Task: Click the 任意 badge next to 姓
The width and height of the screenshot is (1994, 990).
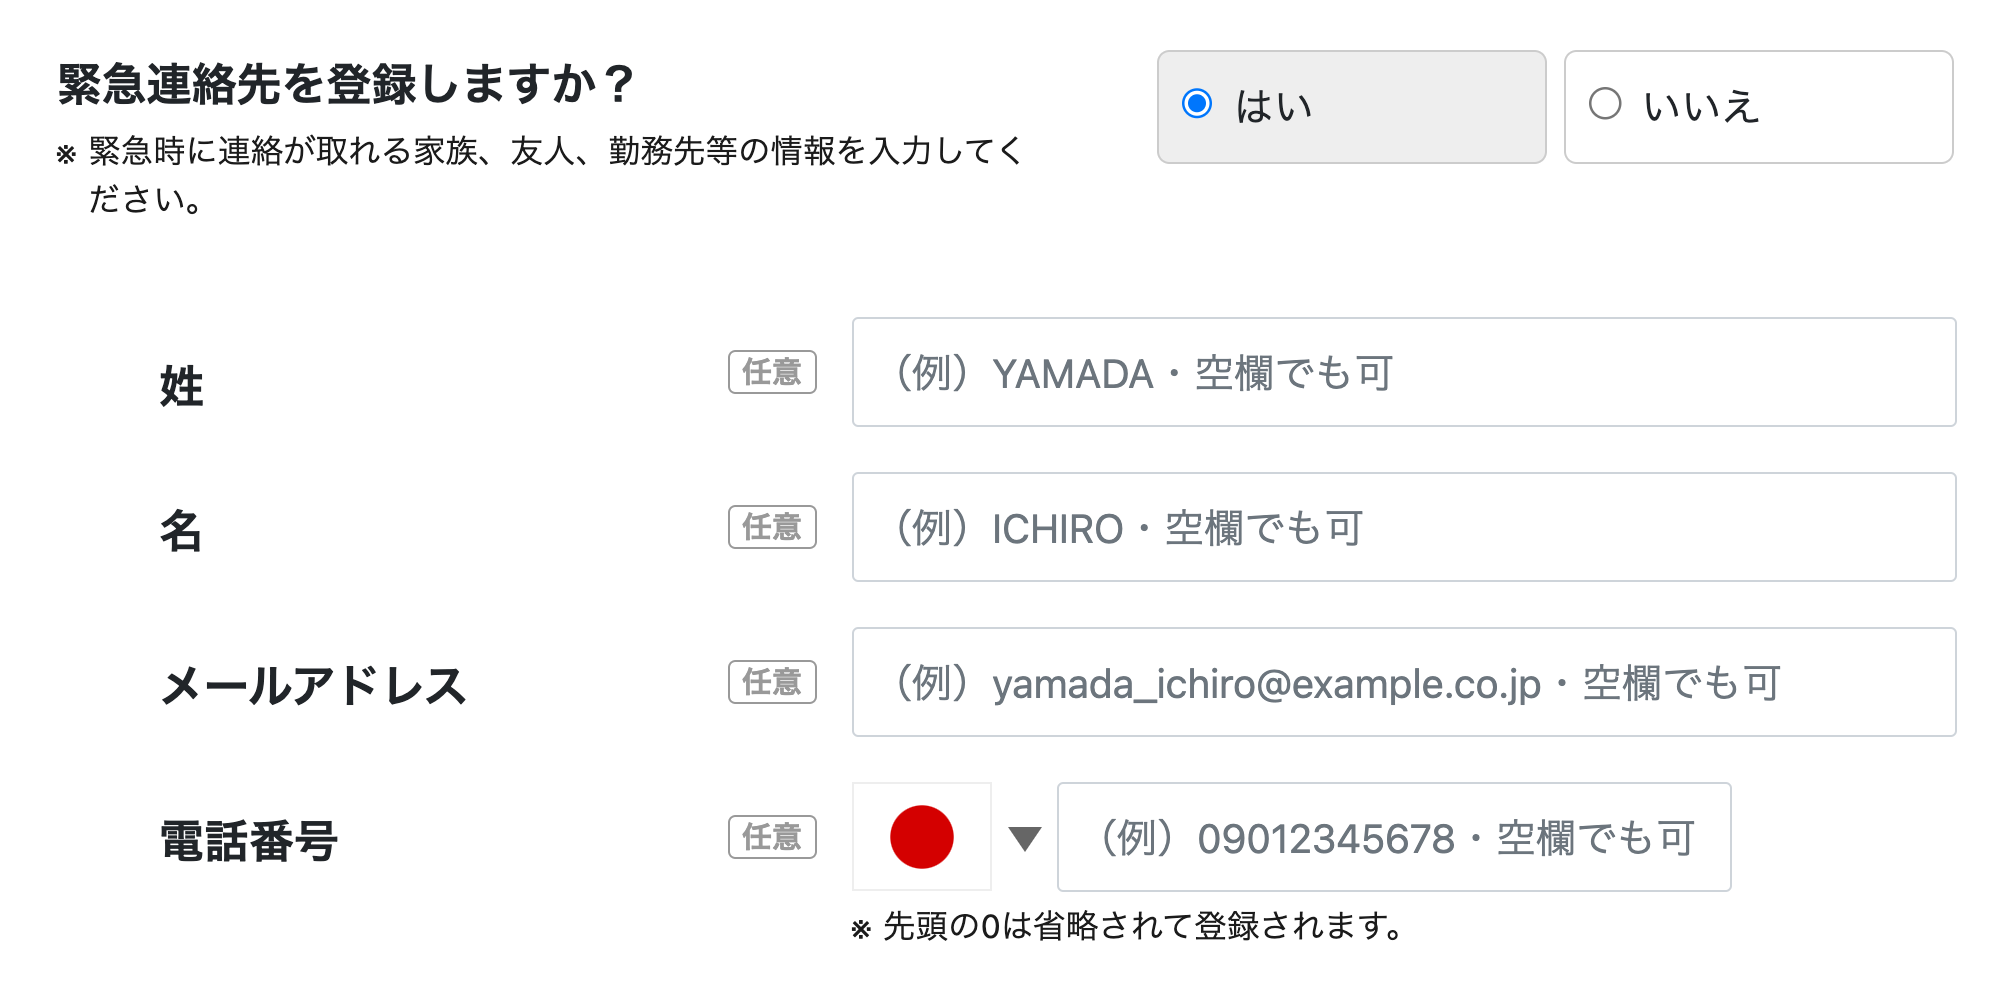Action: coord(772,372)
